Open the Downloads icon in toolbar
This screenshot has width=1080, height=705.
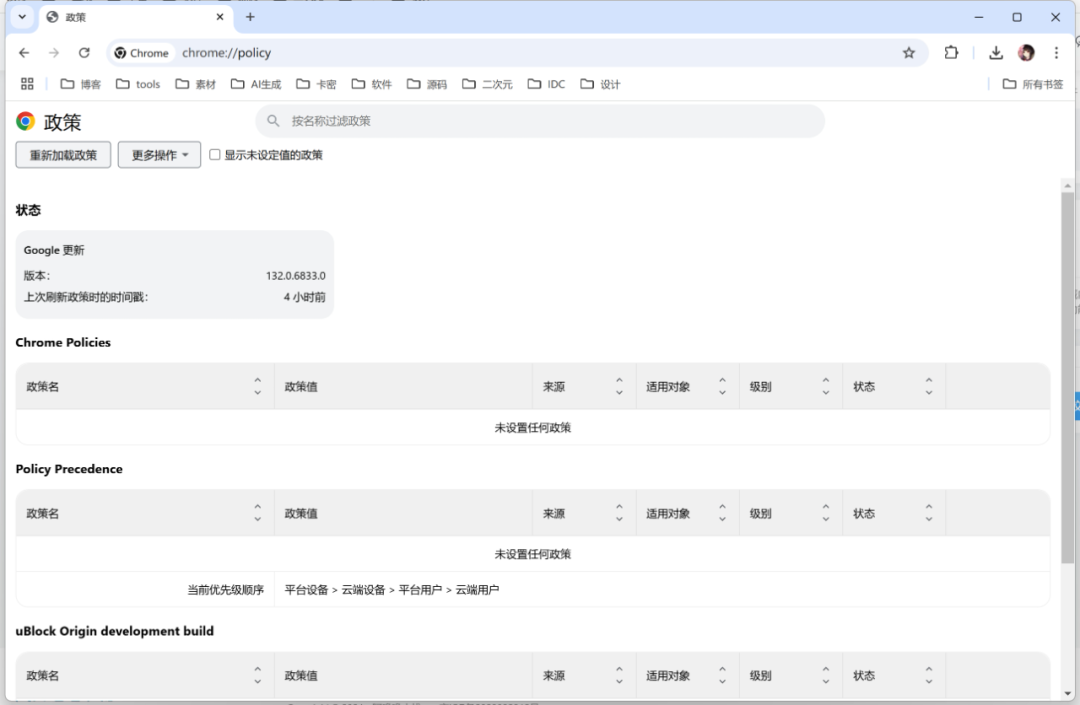(995, 53)
